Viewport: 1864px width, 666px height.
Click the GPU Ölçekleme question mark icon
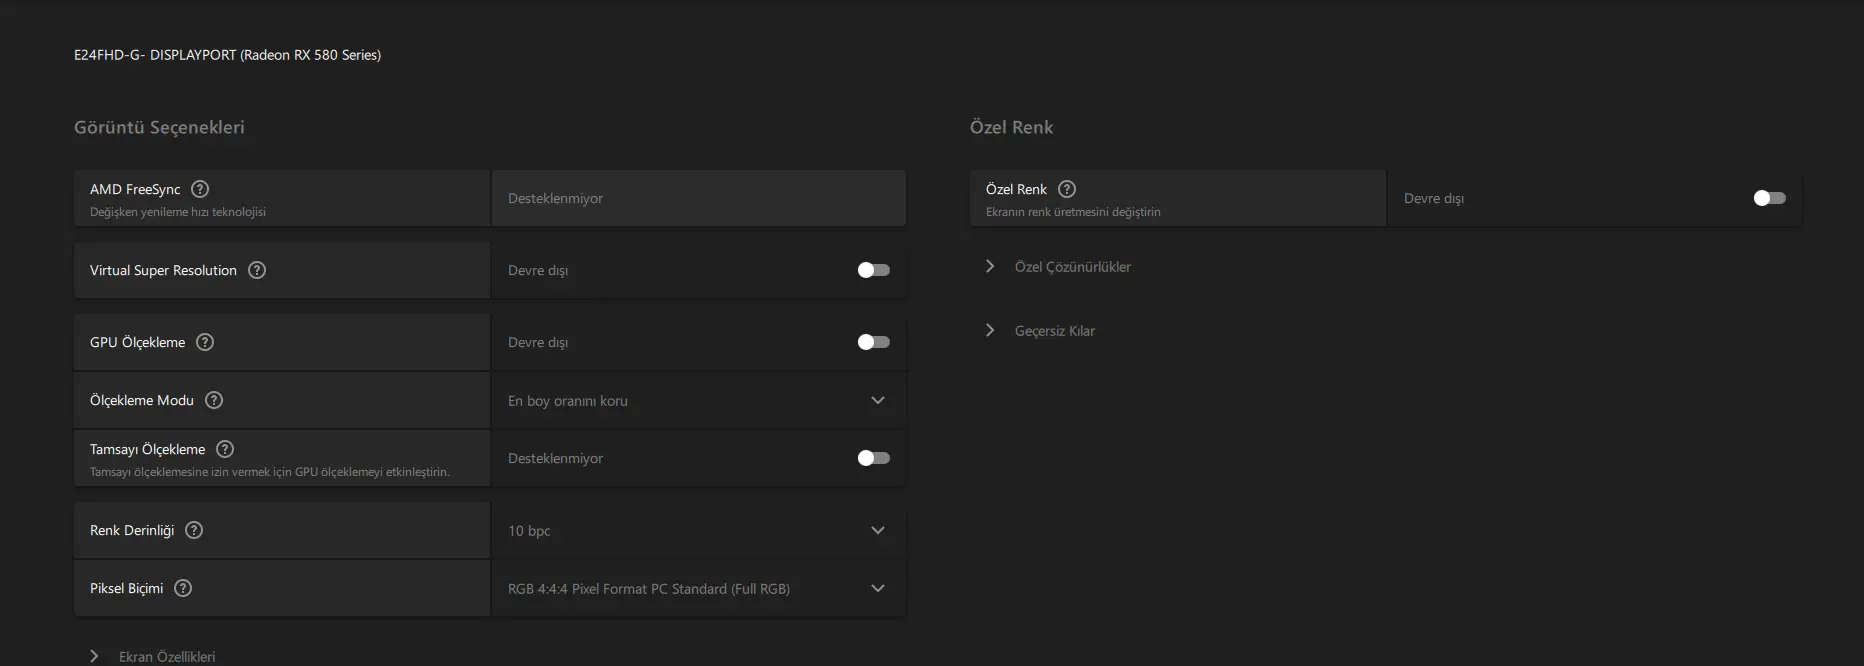205,342
